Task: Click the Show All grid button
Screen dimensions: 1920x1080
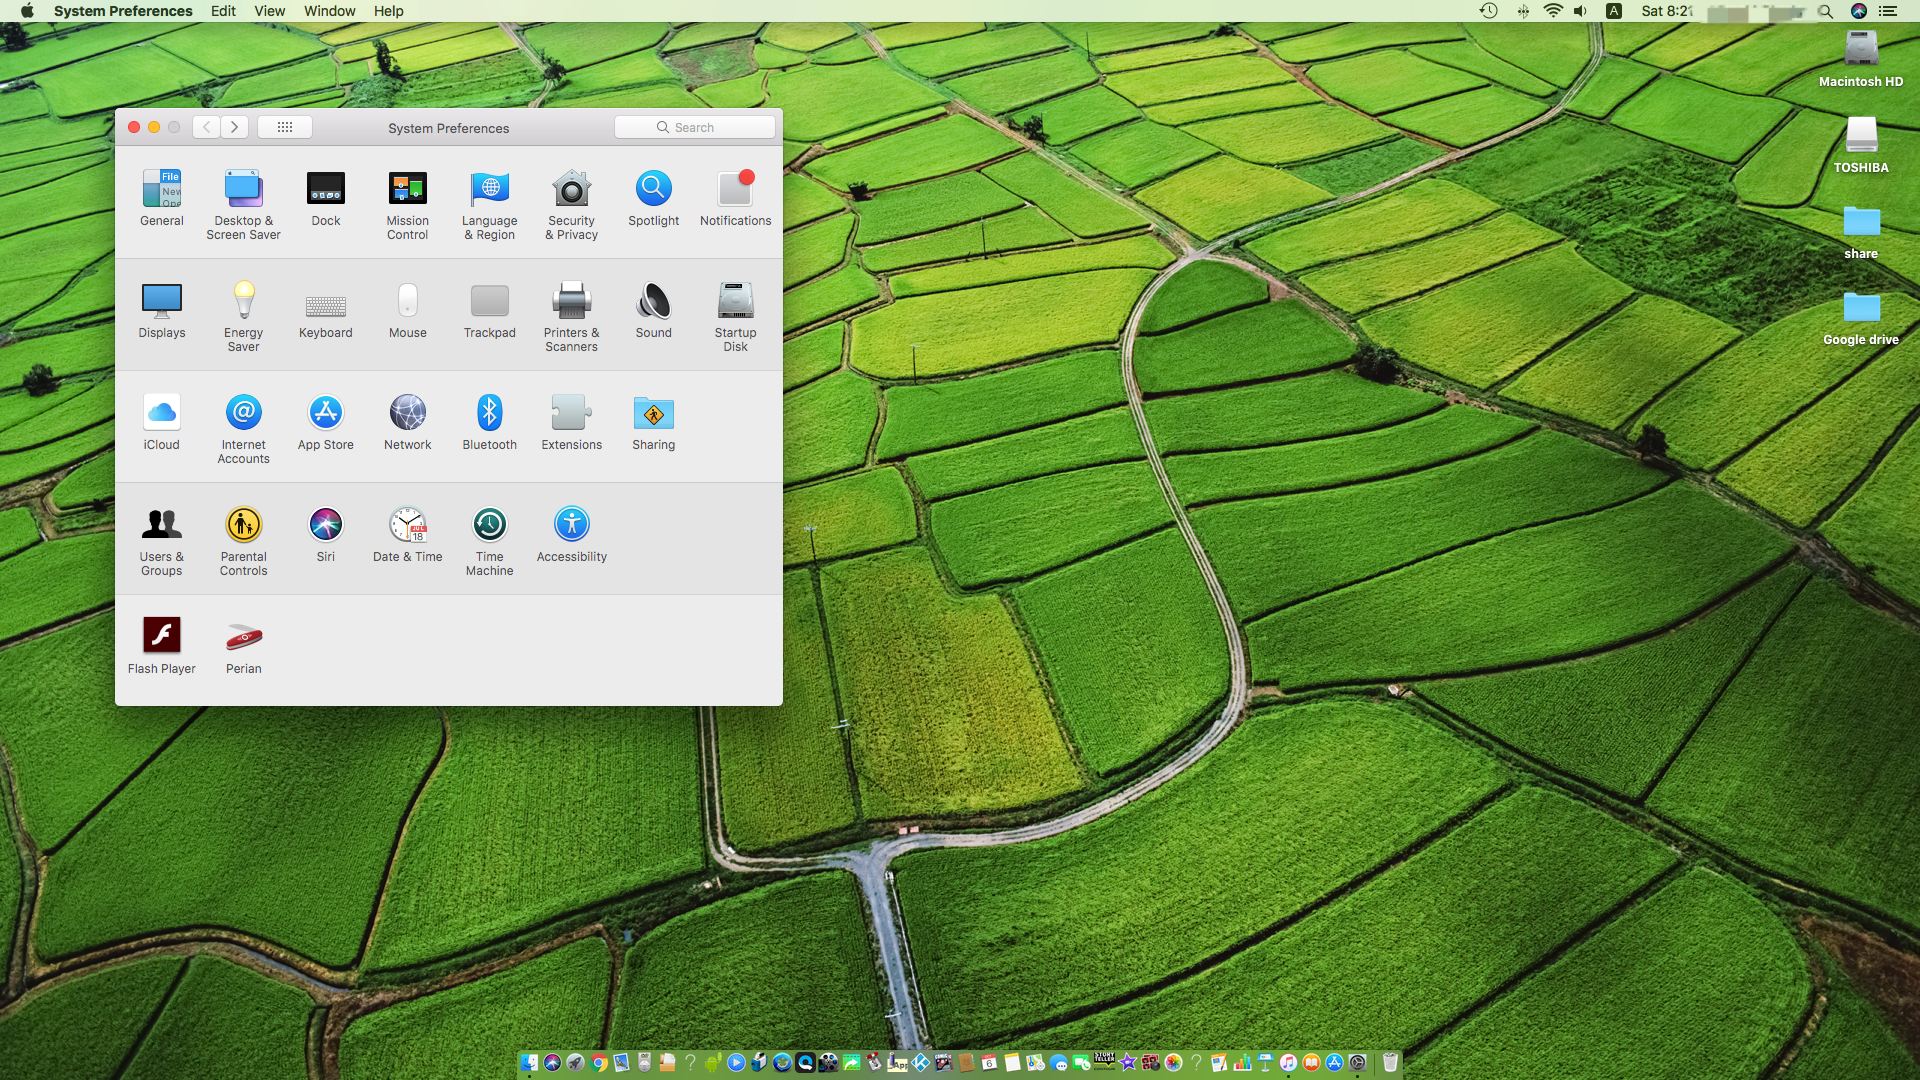Action: pyautogui.click(x=284, y=127)
